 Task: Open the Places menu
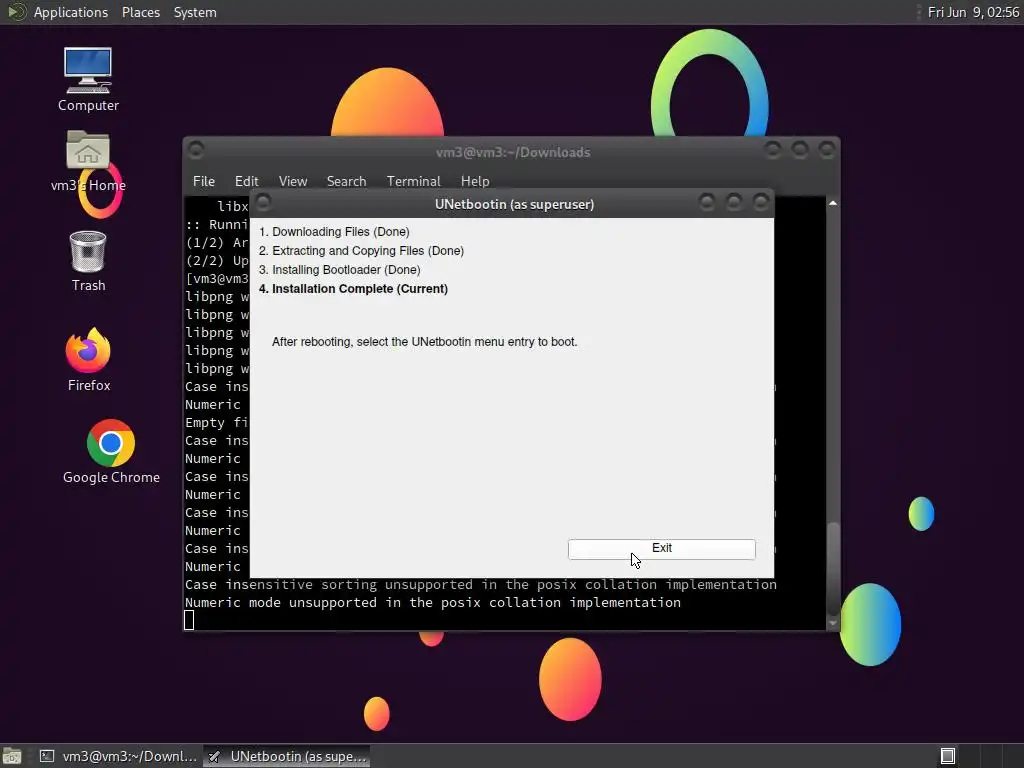point(140,12)
